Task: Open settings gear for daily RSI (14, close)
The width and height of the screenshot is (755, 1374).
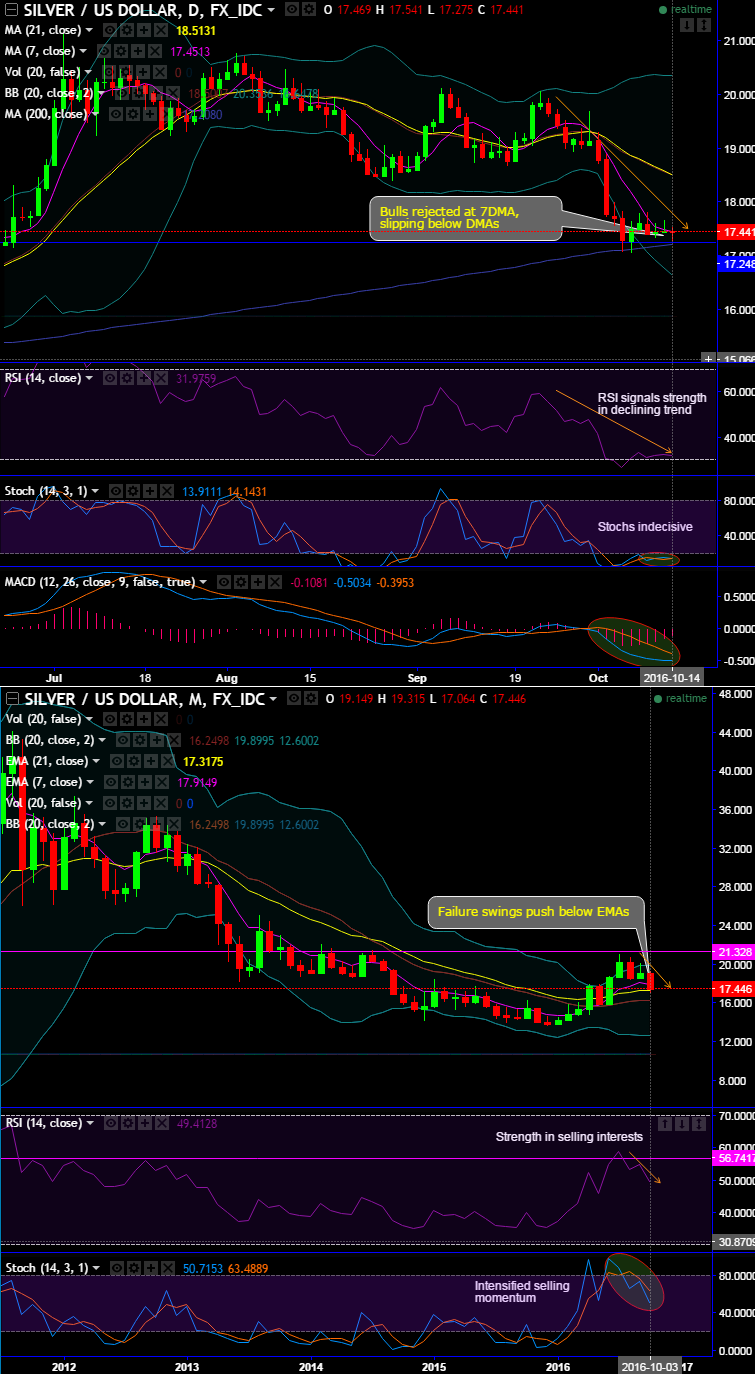Action: (127, 378)
